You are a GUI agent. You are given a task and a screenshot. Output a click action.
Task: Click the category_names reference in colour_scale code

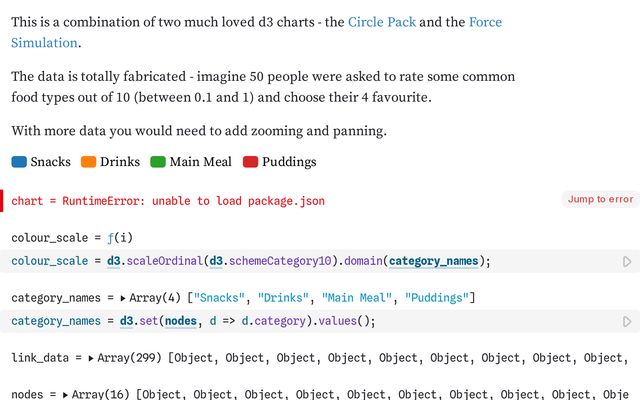coord(433,262)
